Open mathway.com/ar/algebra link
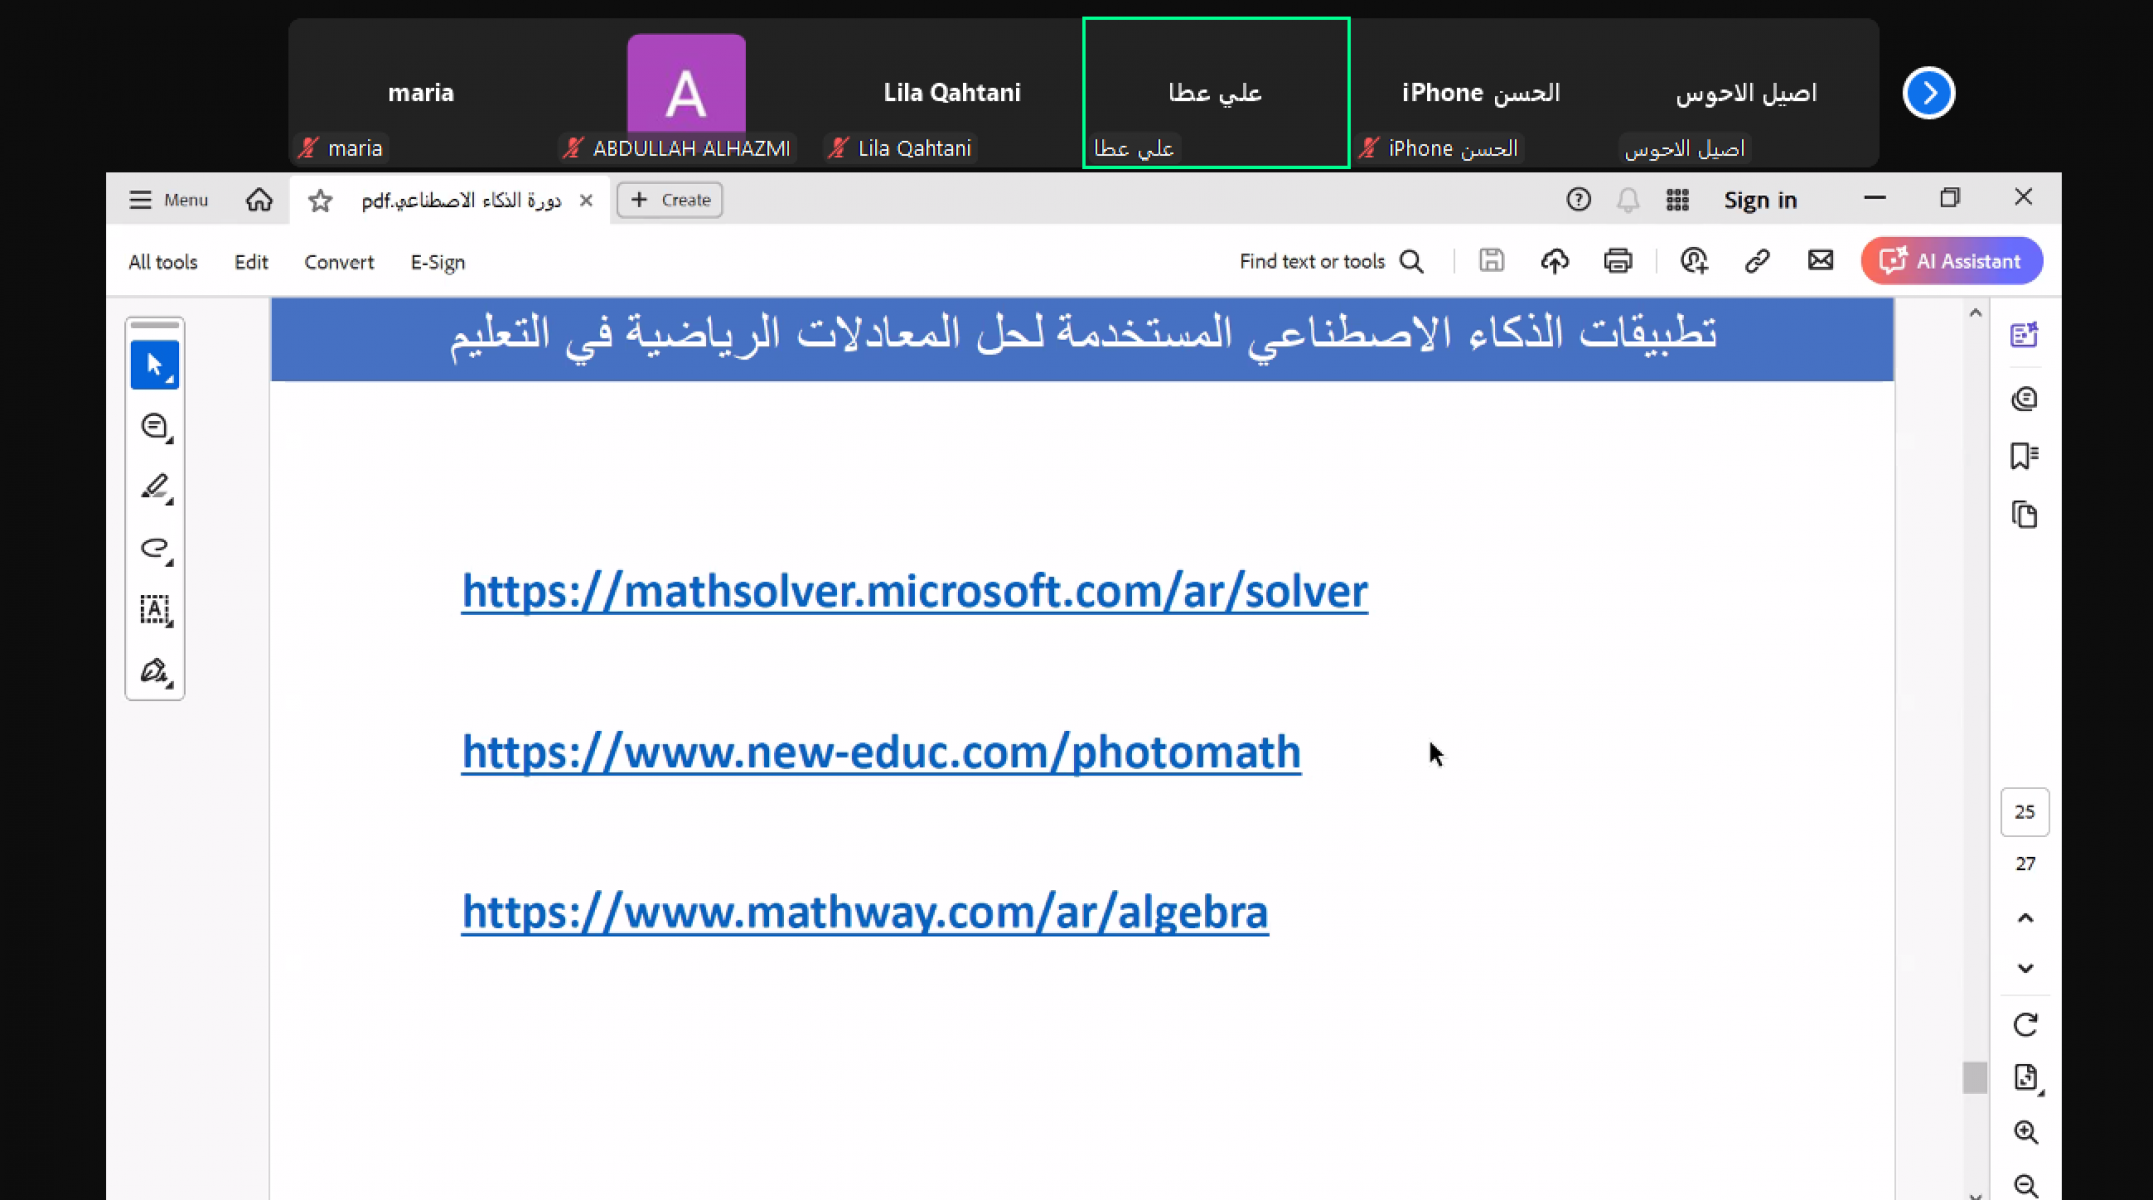The height and width of the screenshot is (1200, 2153). coord(865,912)
